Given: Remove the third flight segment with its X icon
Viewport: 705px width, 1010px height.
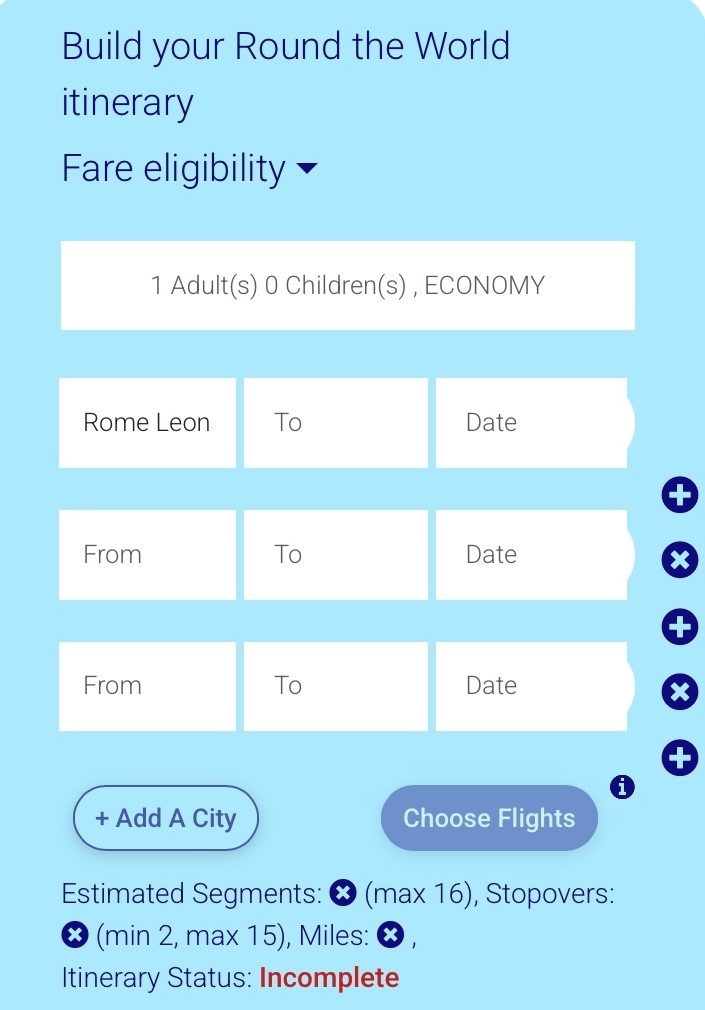Looking at the screenshot, I should (679, 692).
